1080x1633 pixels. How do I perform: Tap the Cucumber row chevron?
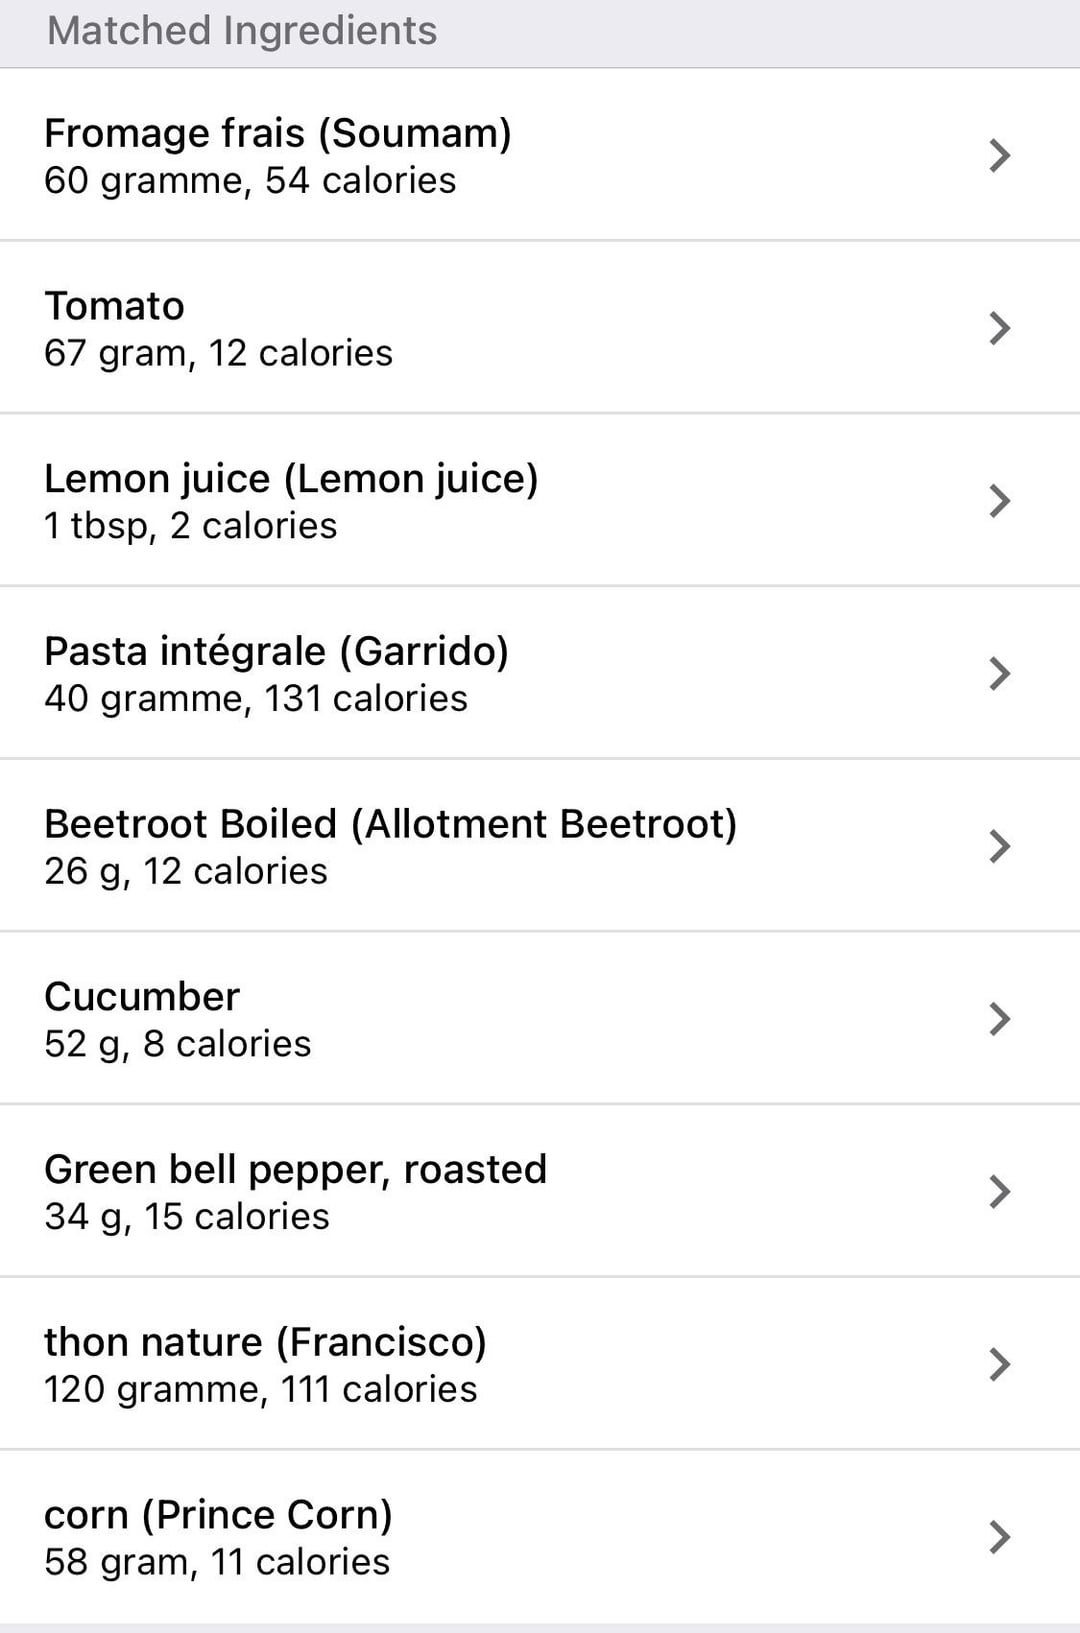999,1019
